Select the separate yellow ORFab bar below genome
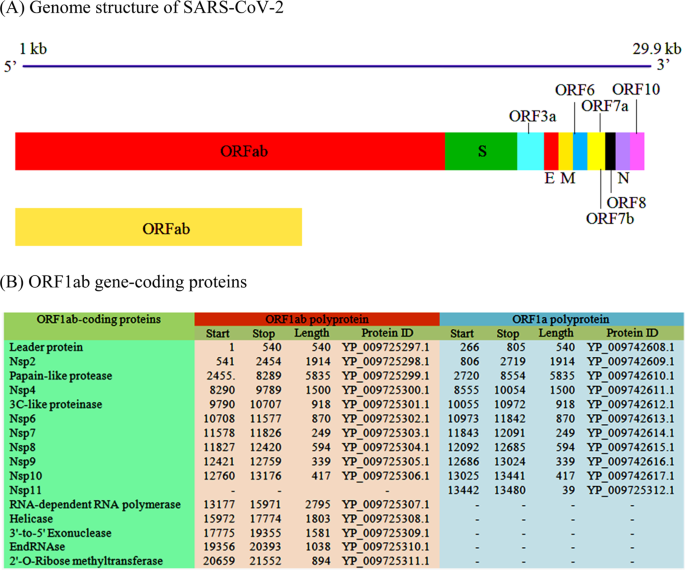This screenshot has height=570, width=685. point(159,227)
